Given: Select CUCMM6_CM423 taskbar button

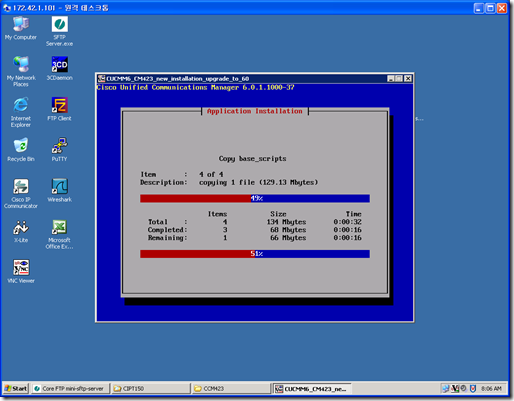Looking at the screenshot, I should coord(312,389).
